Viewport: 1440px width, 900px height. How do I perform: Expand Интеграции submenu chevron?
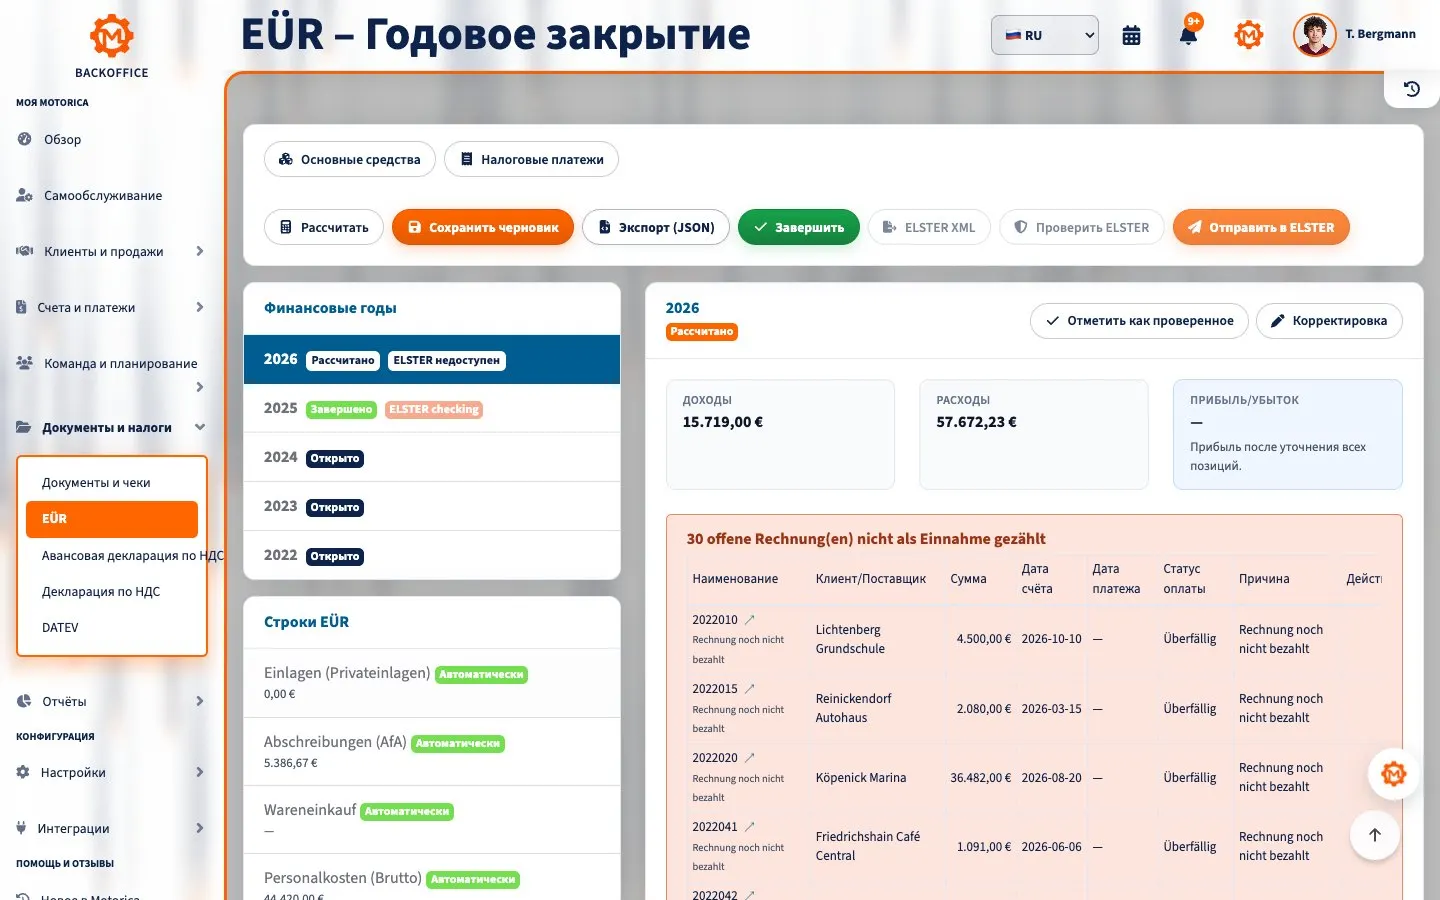coord(200,828)
